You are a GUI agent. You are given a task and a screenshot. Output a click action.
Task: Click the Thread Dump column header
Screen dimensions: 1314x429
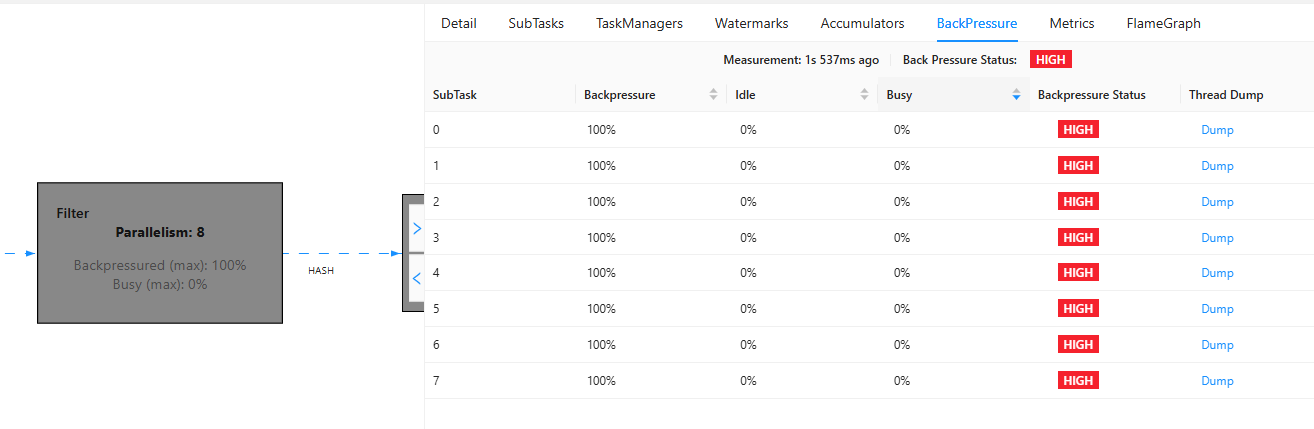(1226, 95)
